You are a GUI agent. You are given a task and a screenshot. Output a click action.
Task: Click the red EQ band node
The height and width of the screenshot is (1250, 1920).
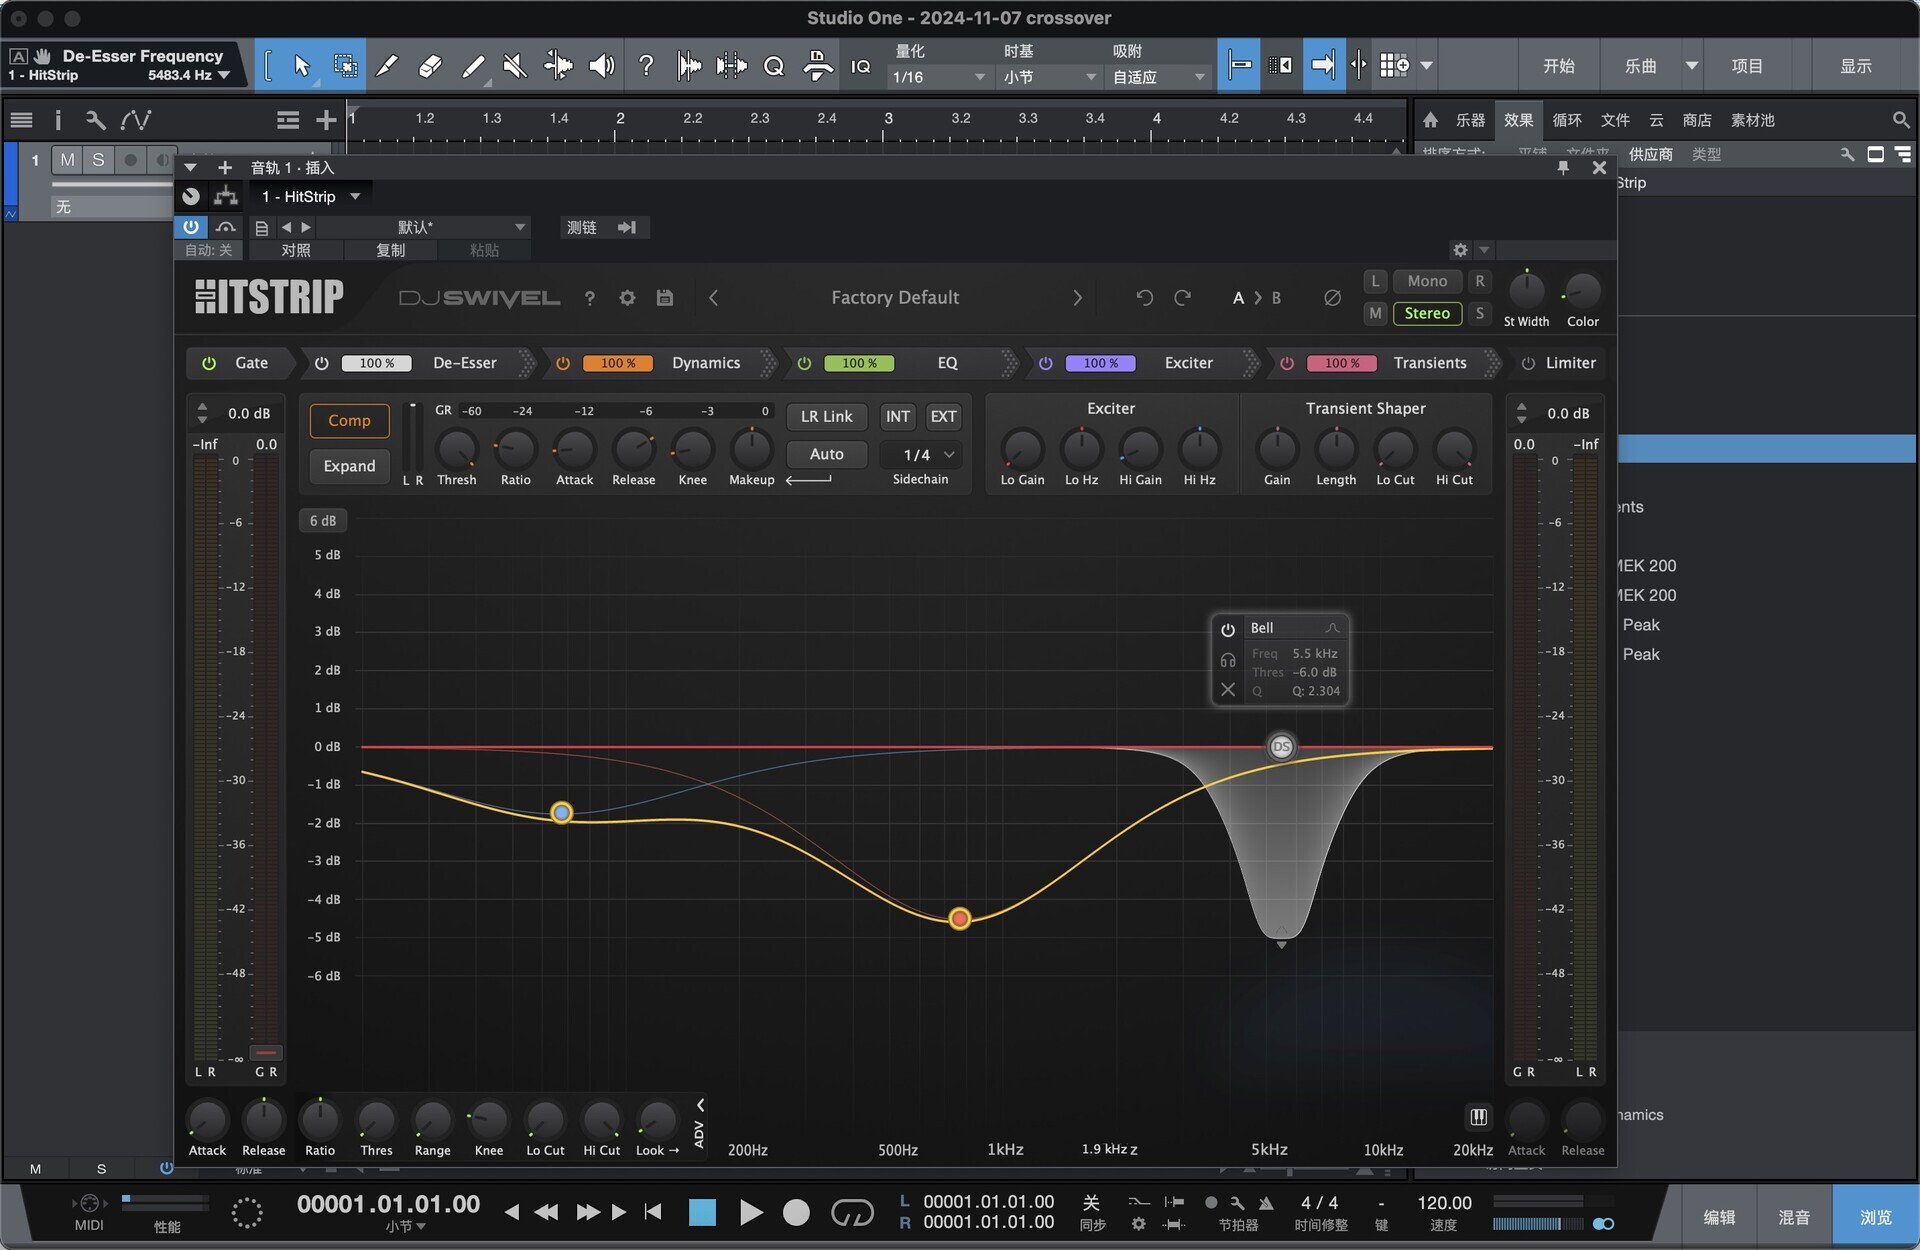coord(959,918)
